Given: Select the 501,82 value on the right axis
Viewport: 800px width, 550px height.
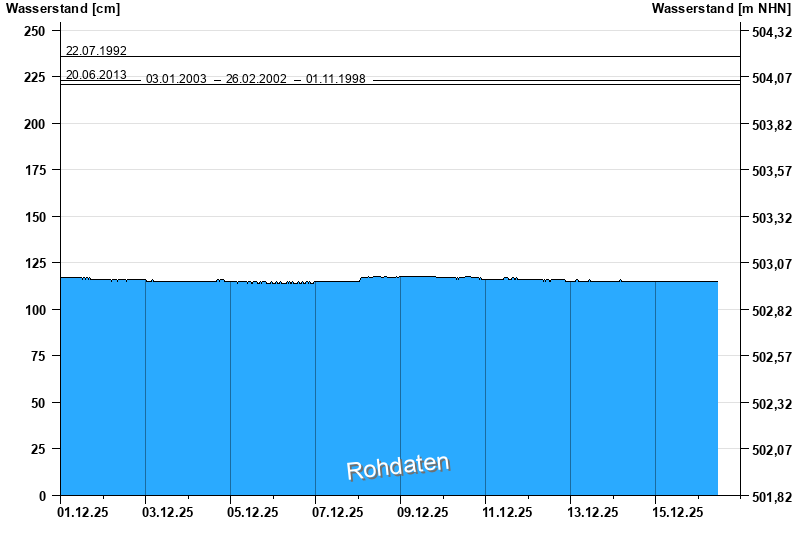Looking at the screenshot, I should [771, 496].
